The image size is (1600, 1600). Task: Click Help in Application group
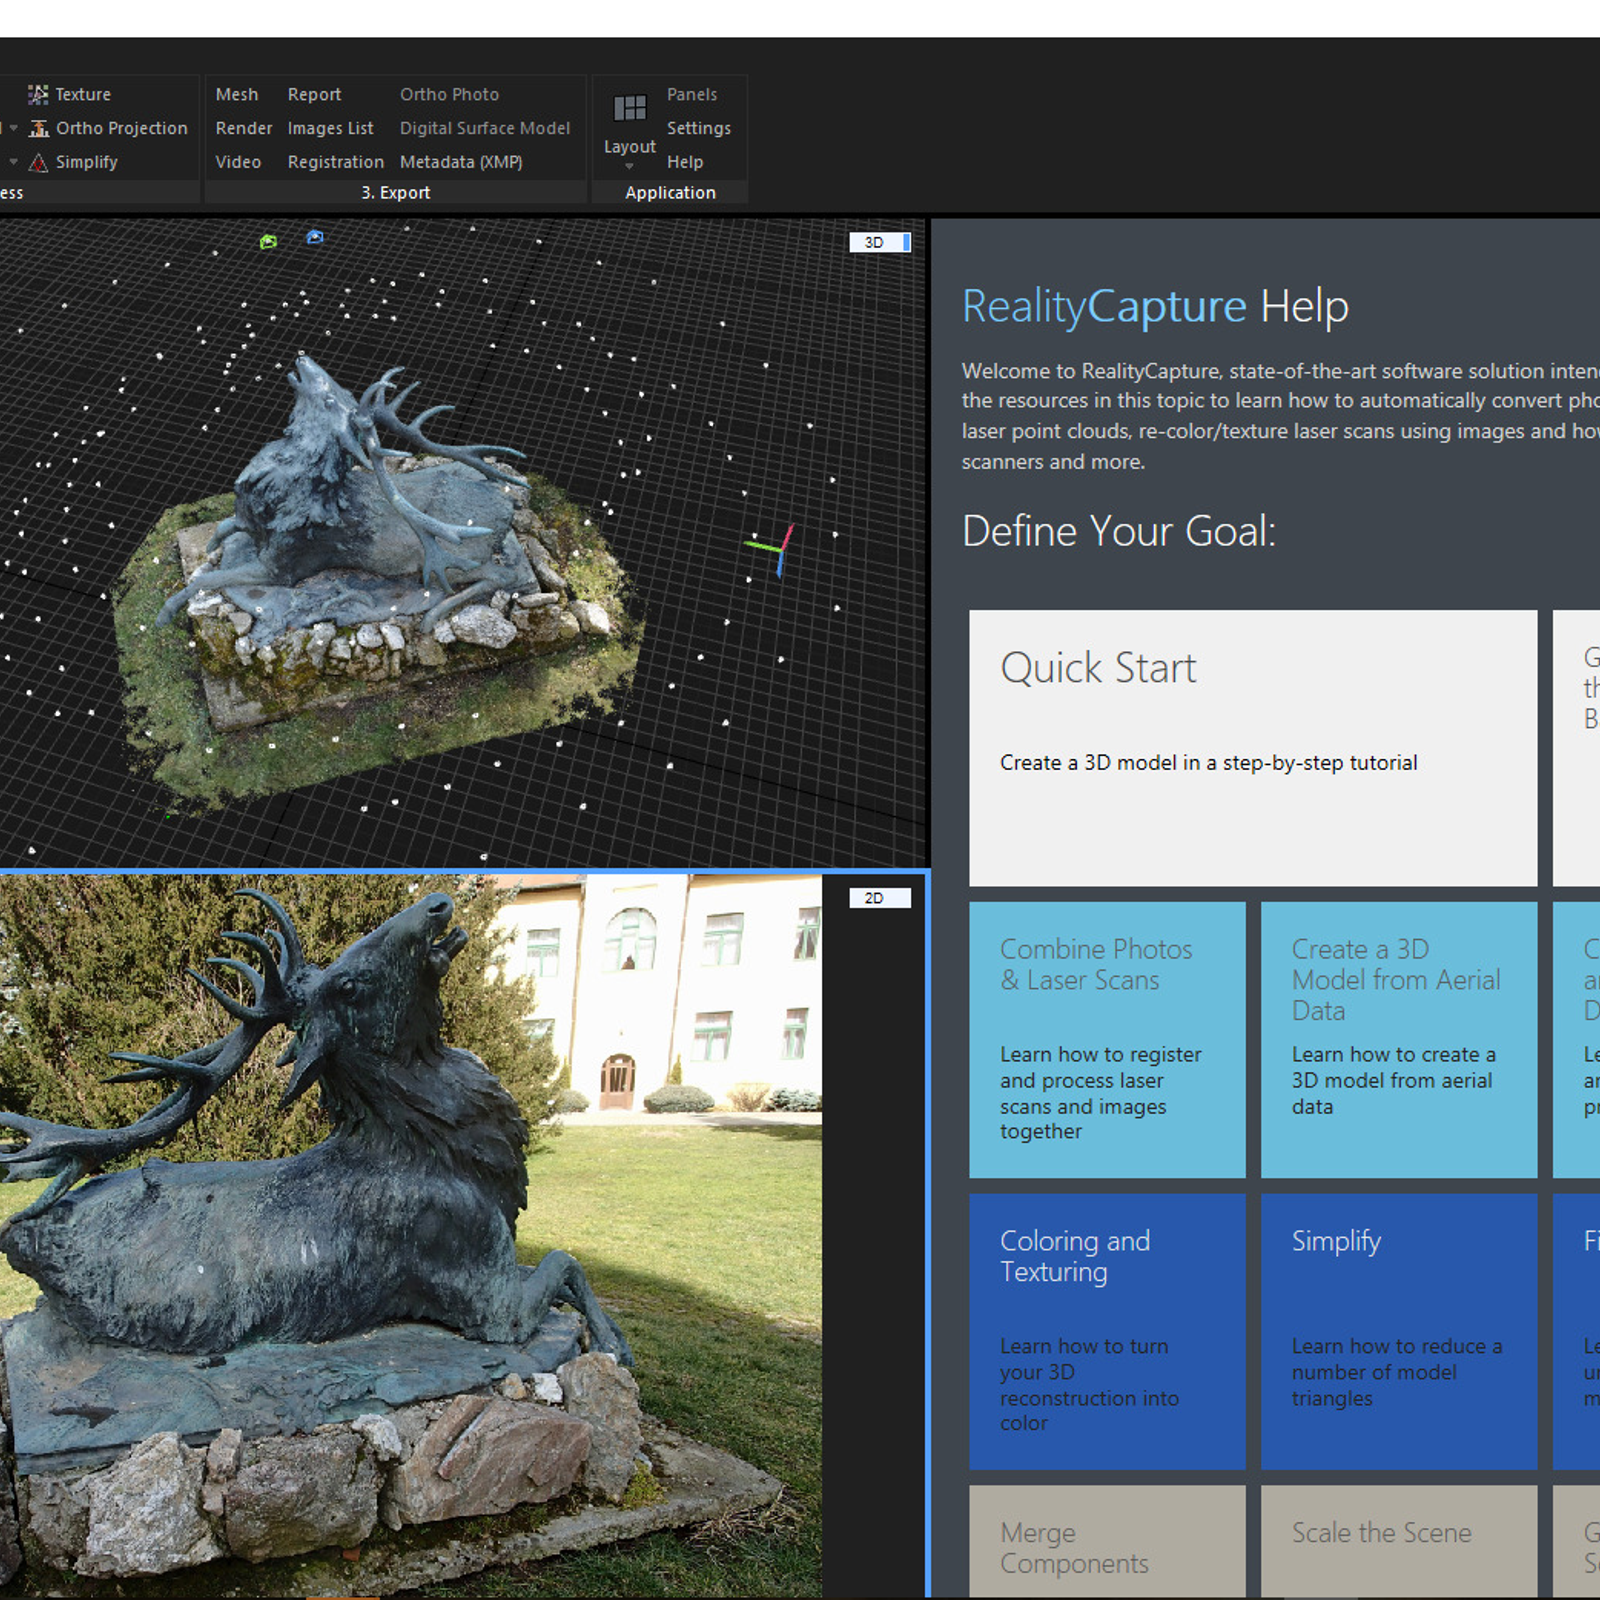pyautogui.click(x=685, y=162)
